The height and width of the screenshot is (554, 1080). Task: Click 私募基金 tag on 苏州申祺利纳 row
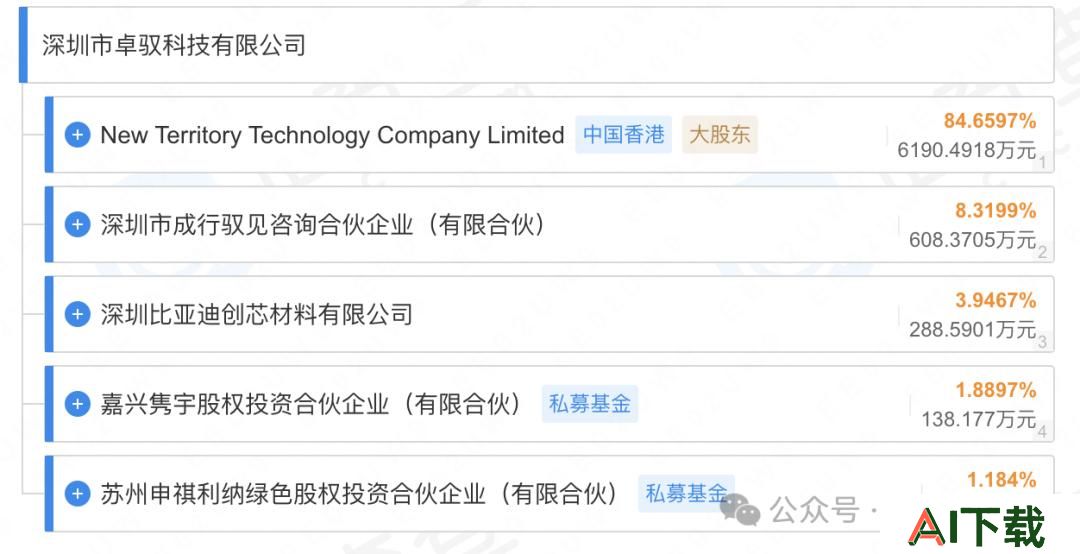pyautogui.click(x=686, y=493)
